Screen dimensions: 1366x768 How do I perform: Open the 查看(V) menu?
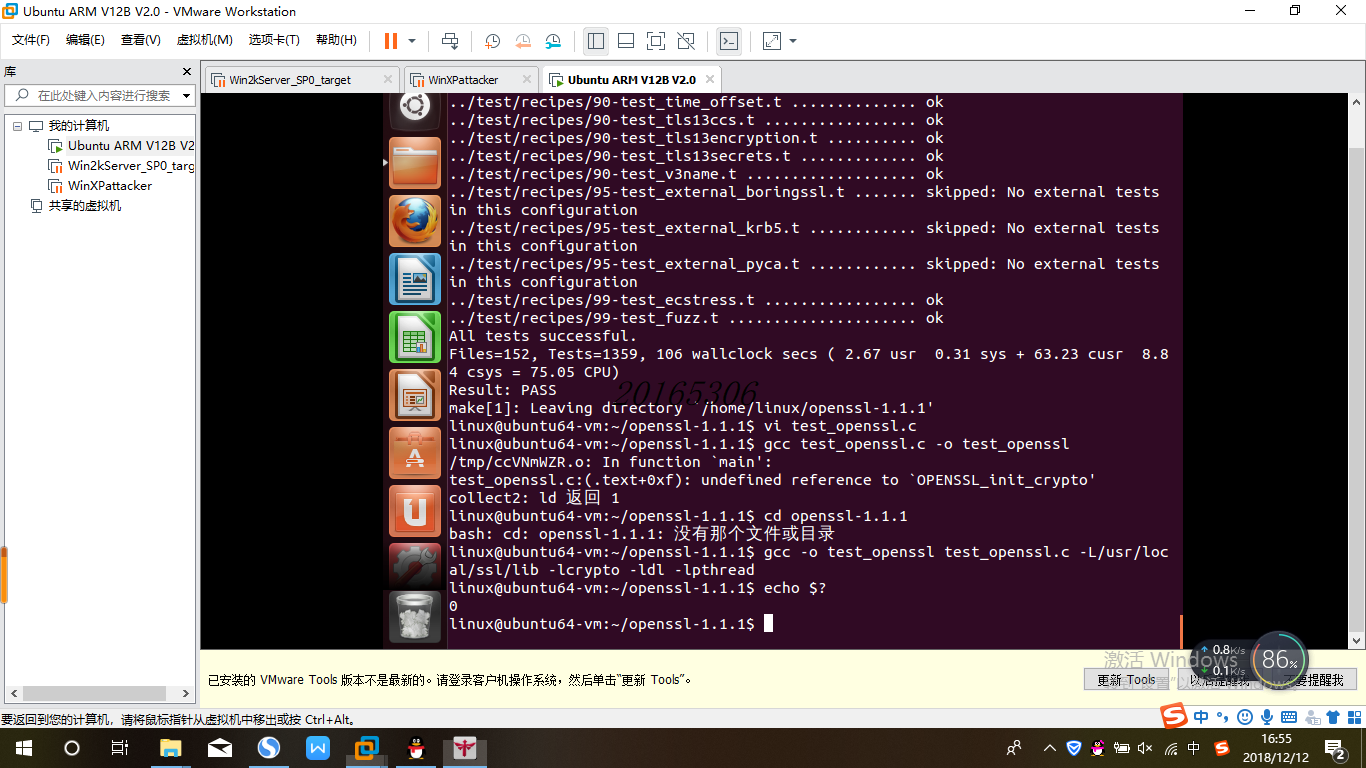point(141,40)
